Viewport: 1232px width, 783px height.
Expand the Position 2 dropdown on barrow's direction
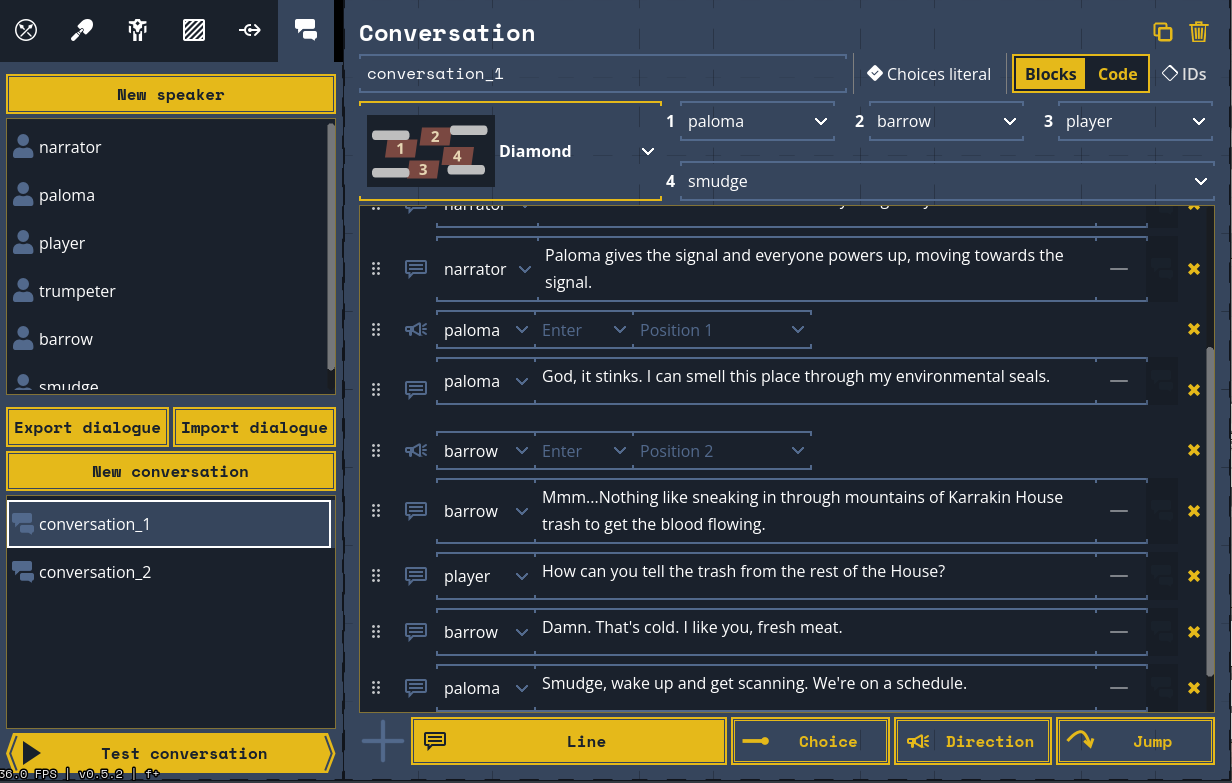[x=722, y=451]
